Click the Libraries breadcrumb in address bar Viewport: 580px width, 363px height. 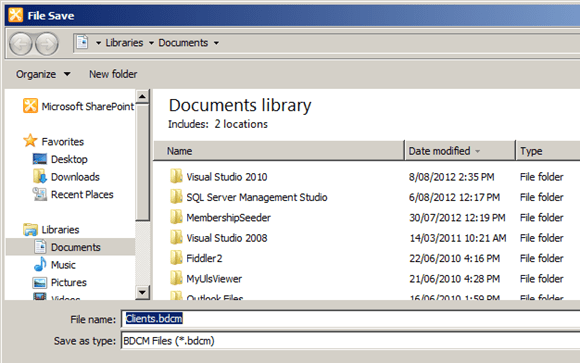point(124,43)
